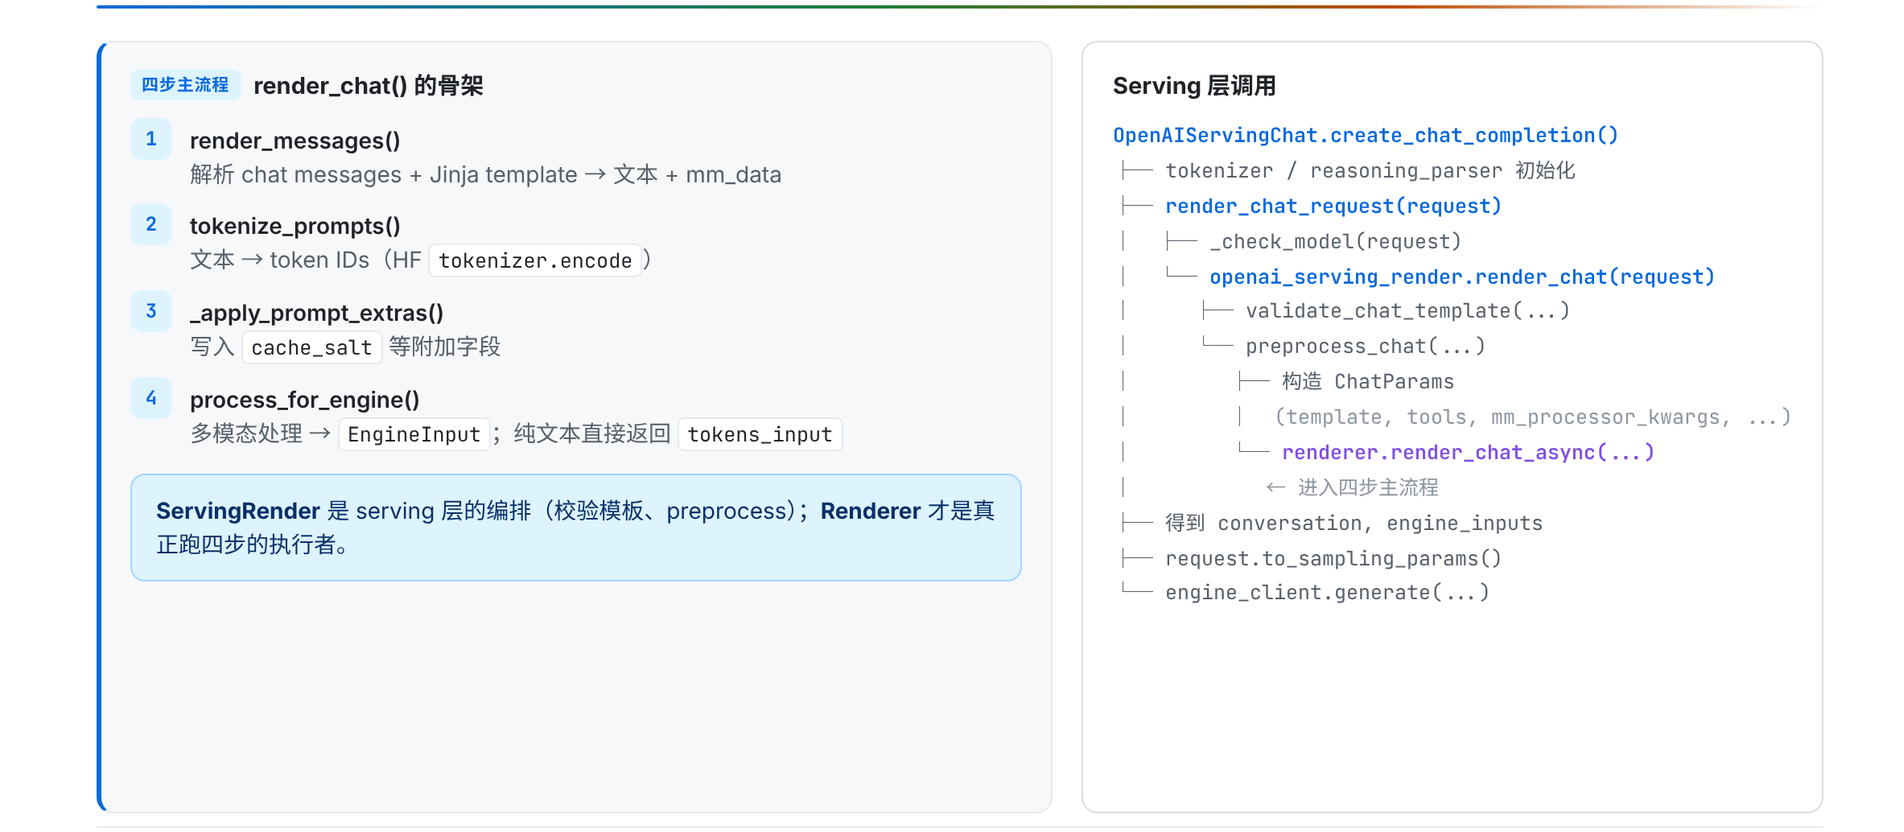Click step number 2 badge
The height and width of the screenshot is (832, 1904).
point(151,224)
